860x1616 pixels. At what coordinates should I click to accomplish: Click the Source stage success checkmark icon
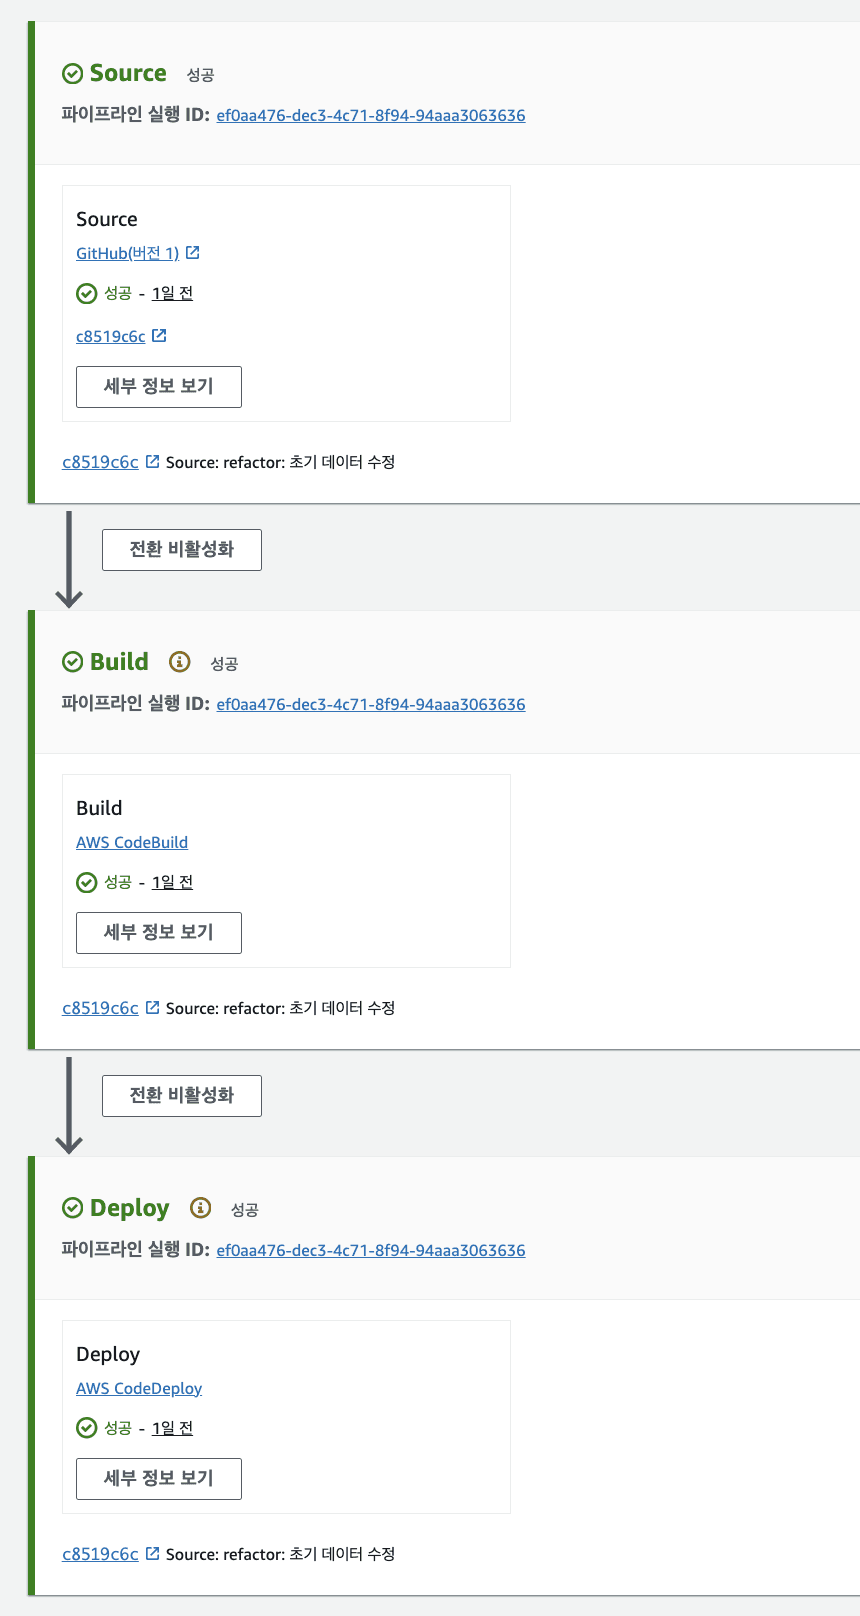pyautogui.click(x=71, y=72)
